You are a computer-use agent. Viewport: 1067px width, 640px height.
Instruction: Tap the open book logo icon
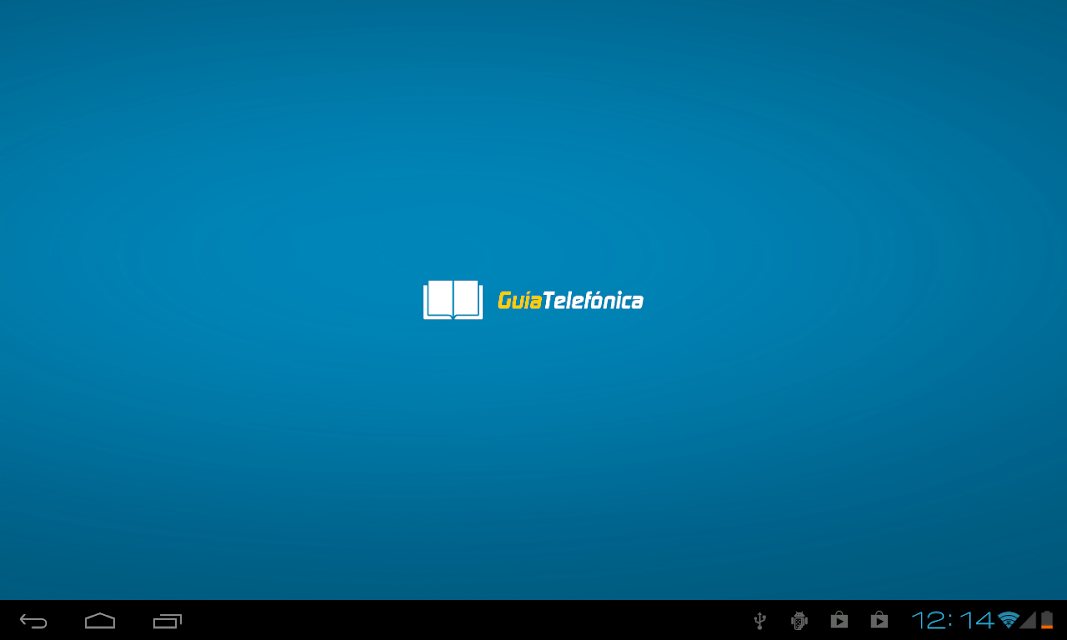453,300
